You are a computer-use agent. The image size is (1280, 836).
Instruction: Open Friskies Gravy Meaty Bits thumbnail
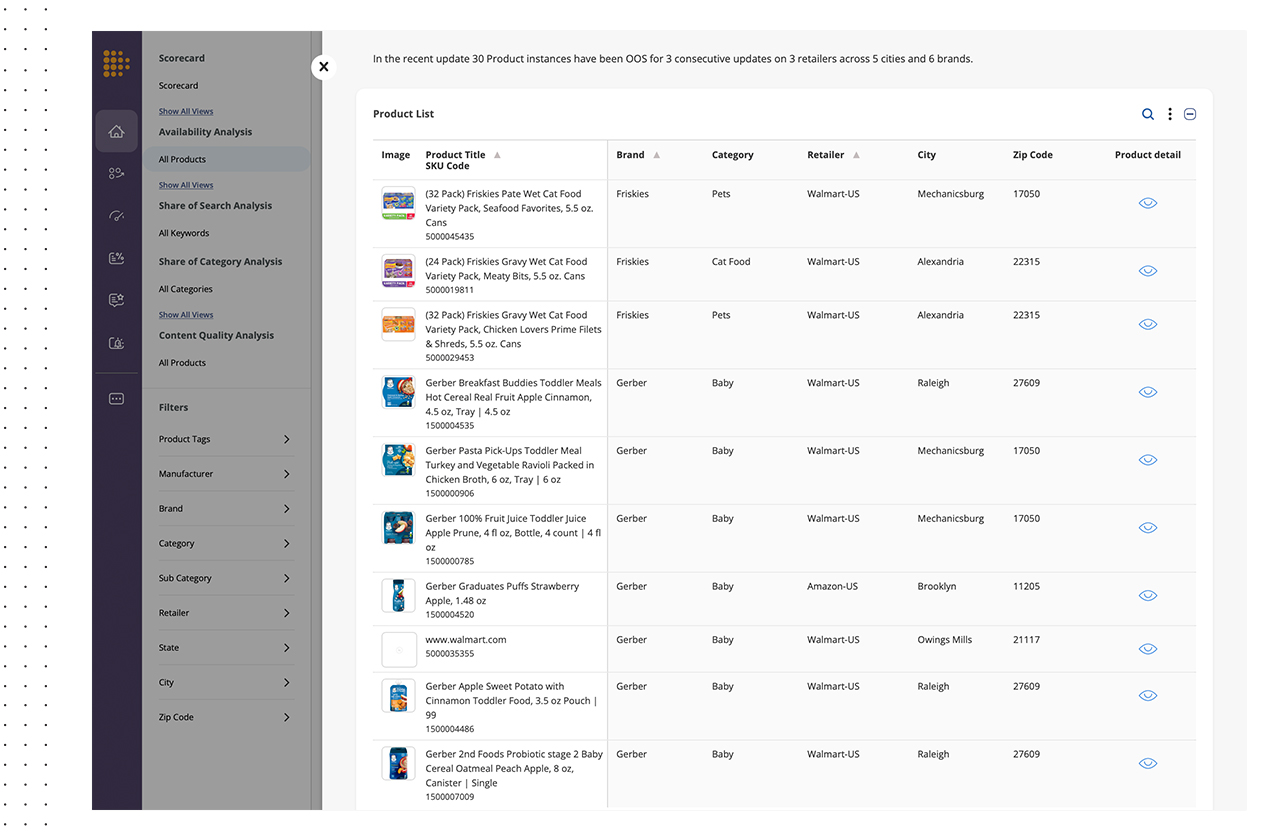(x=398, y=271)
